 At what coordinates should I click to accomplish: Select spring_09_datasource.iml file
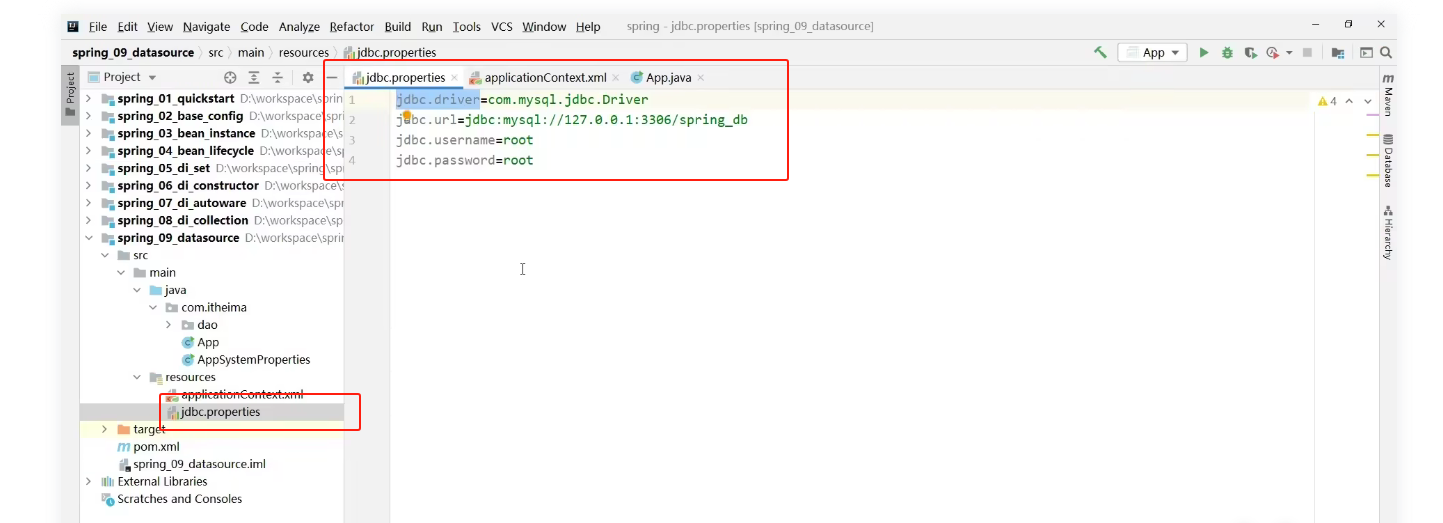tap(191, 464)
